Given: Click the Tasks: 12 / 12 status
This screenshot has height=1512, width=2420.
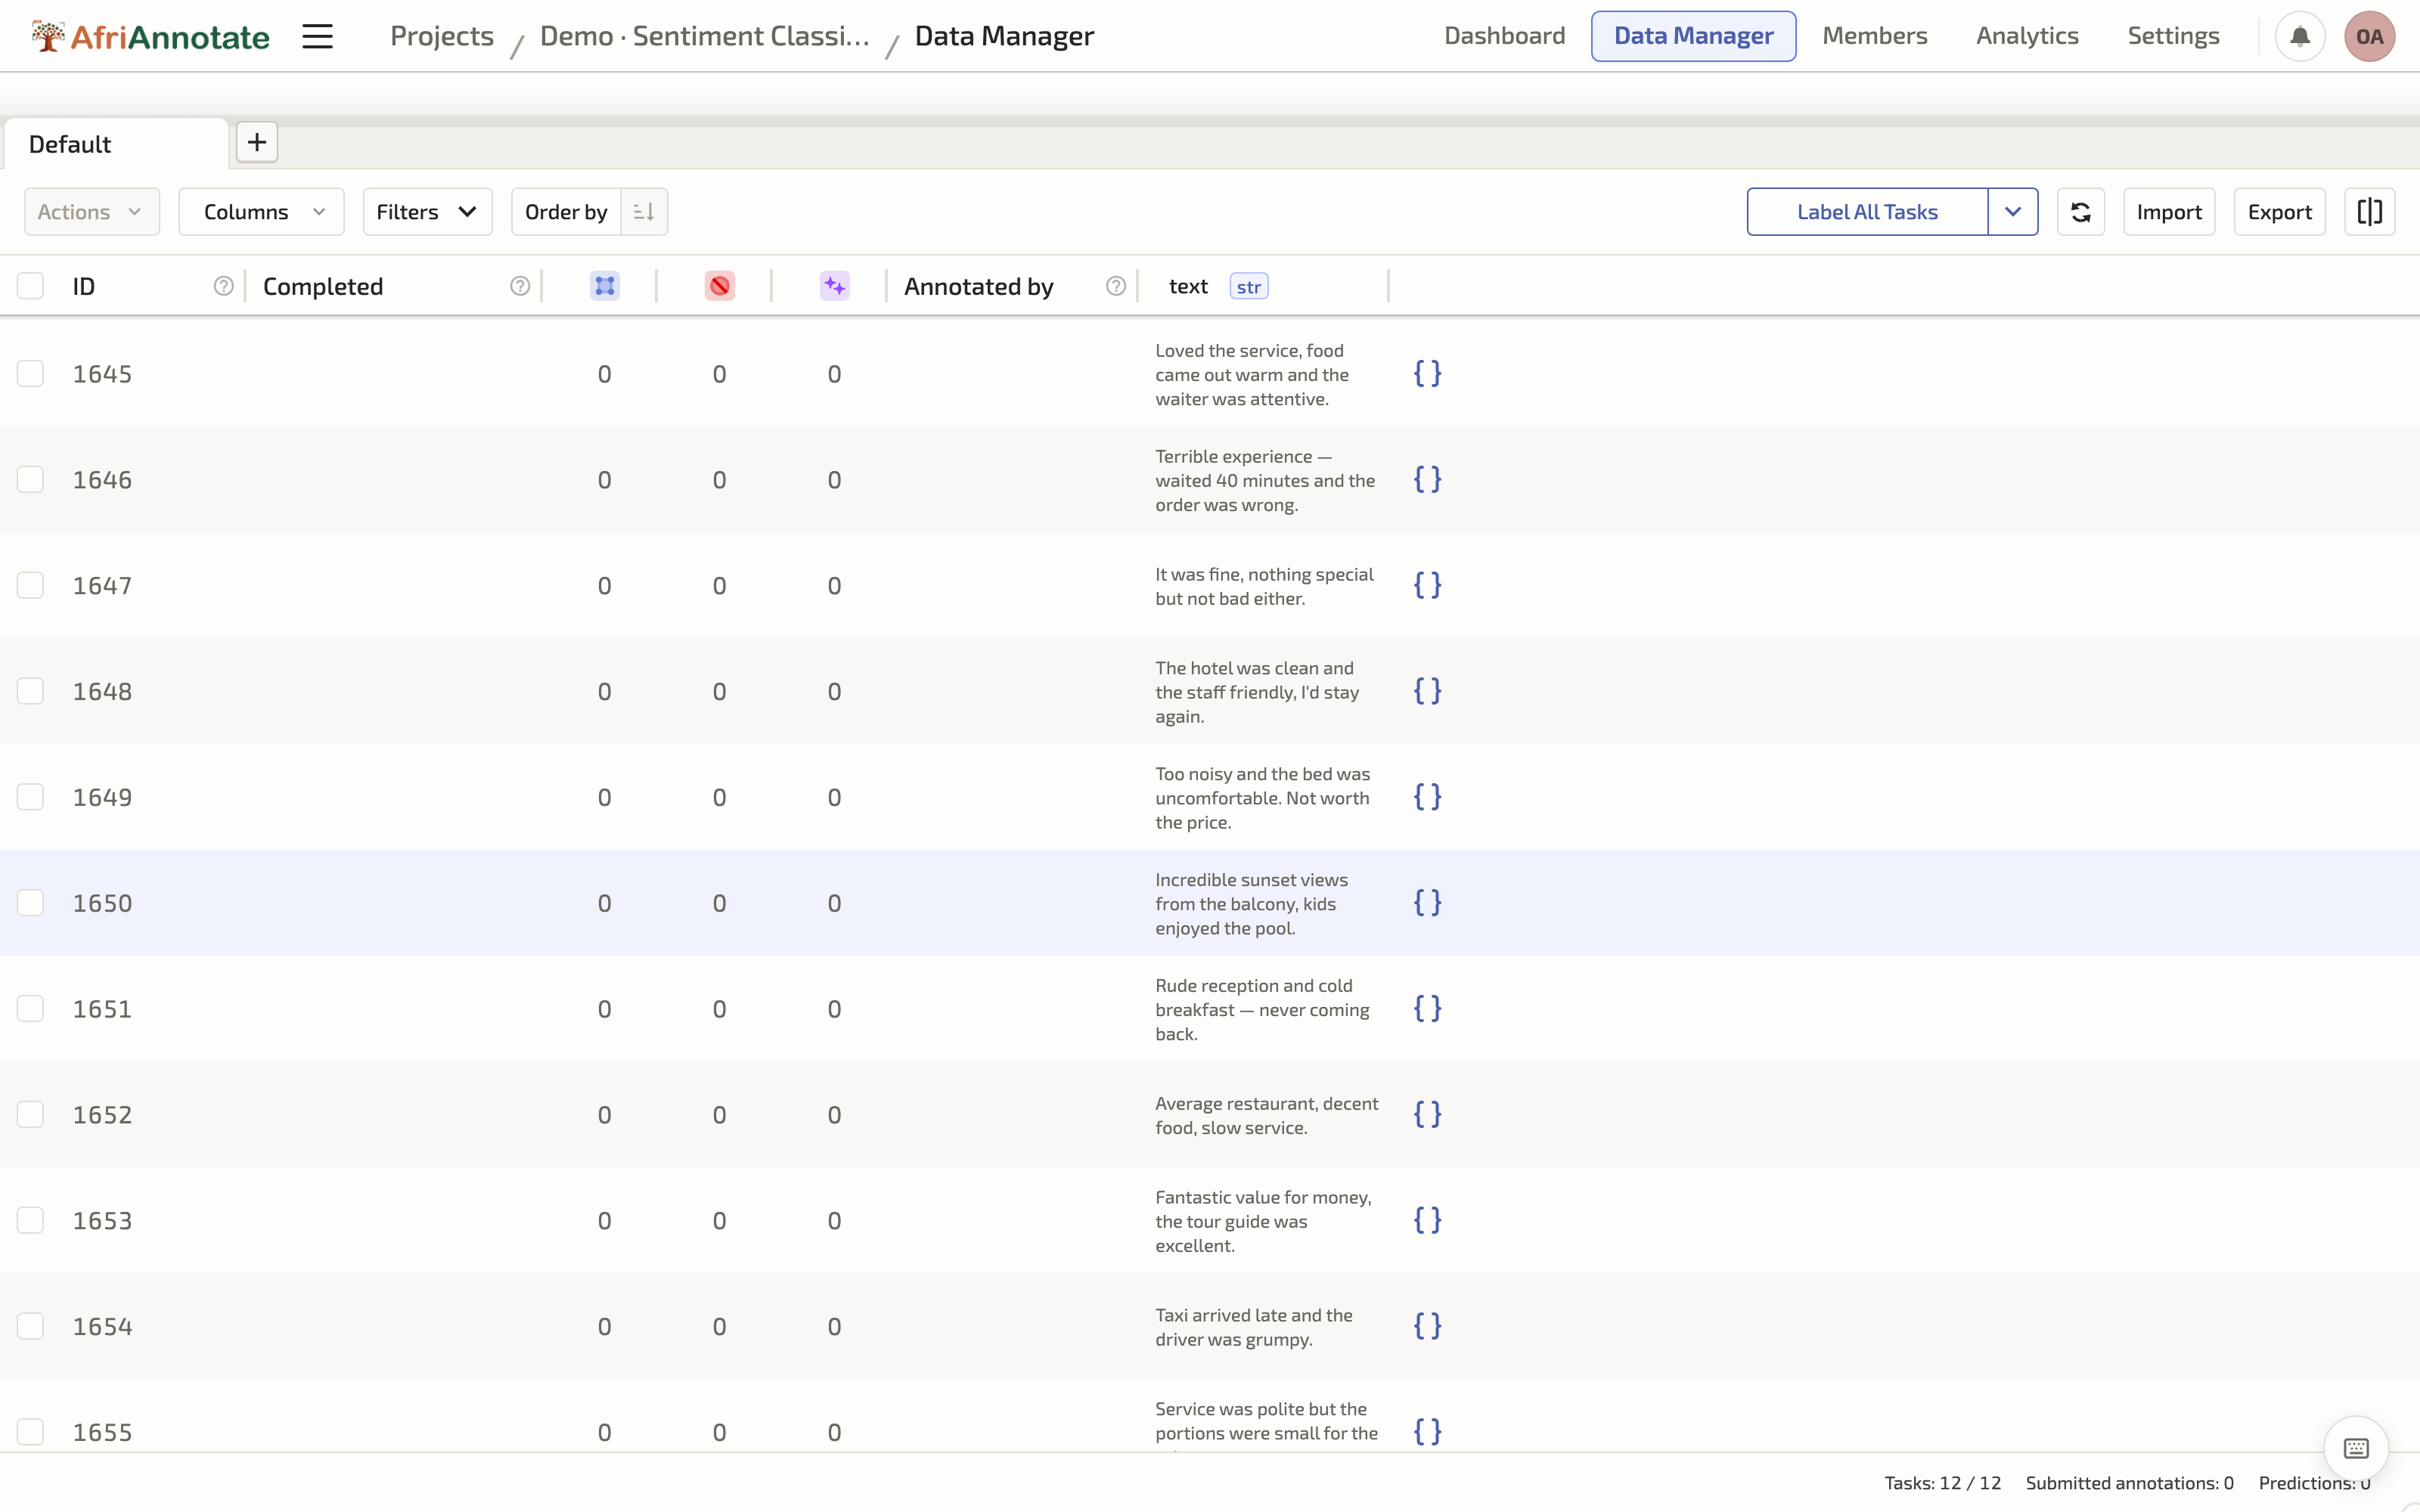Looking at the screenshot, I should [1942, 1483].
